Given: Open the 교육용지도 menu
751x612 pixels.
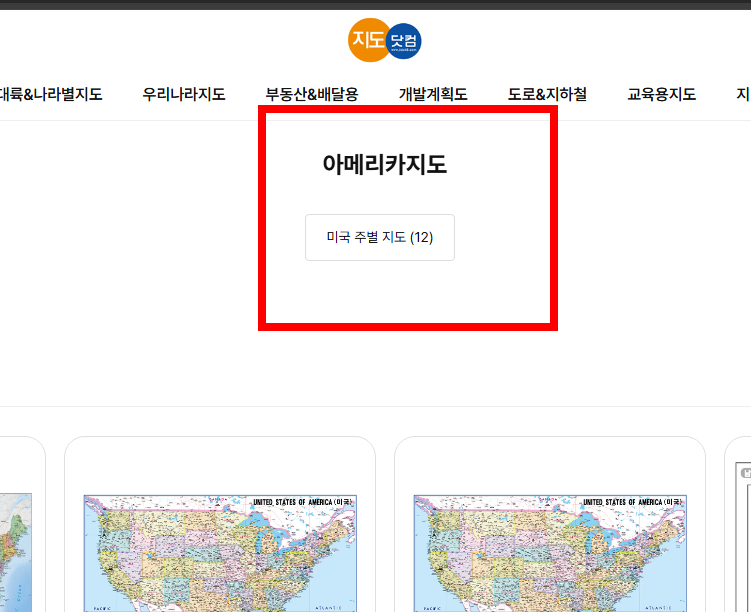Looking at the screenshot, I should (x=661, y=94).
